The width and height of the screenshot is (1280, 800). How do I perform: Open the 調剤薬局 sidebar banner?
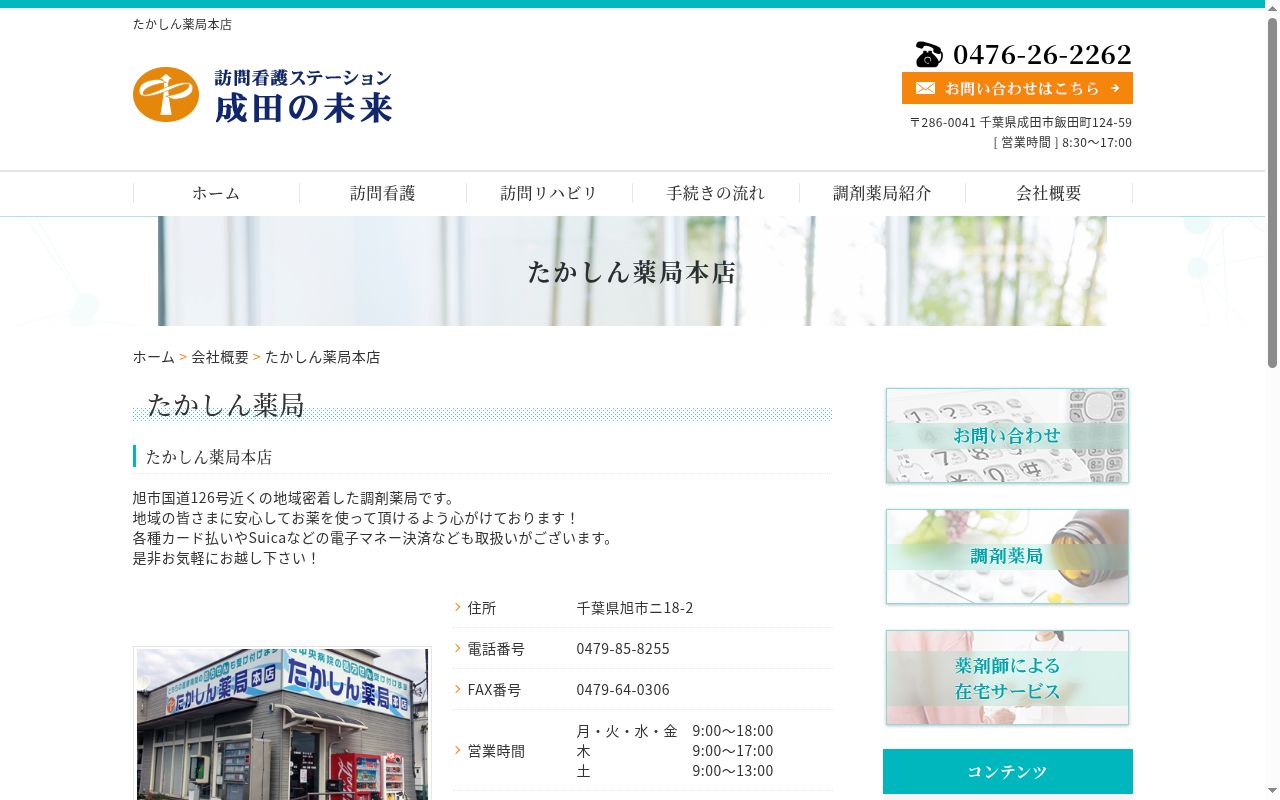[1007, 557]
